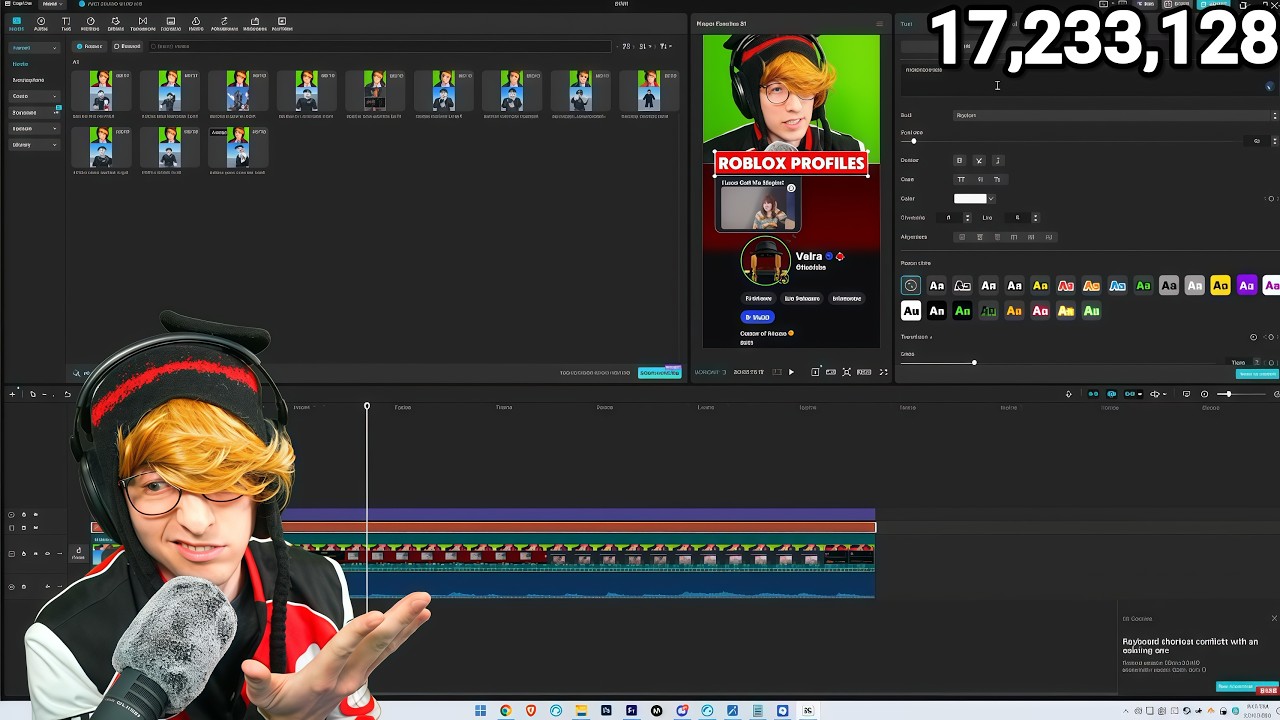Open the preview panel hamburger menu
This screenshot has height=720, width=1280.
pos(880,24)
